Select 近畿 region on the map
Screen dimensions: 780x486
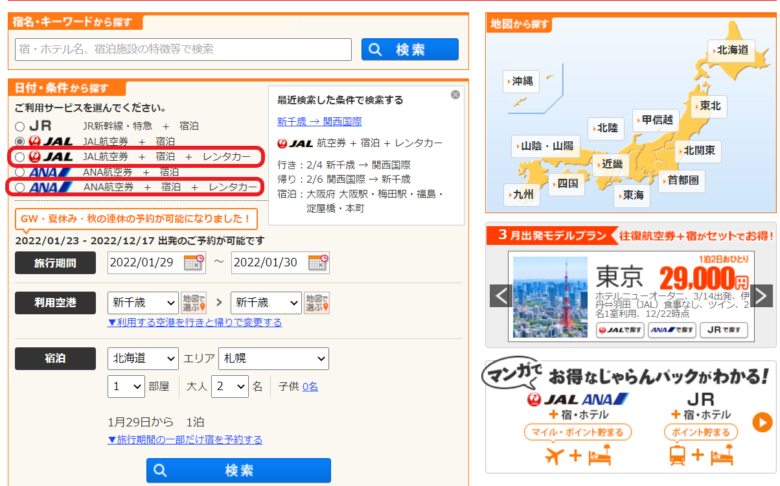point(611,164)
